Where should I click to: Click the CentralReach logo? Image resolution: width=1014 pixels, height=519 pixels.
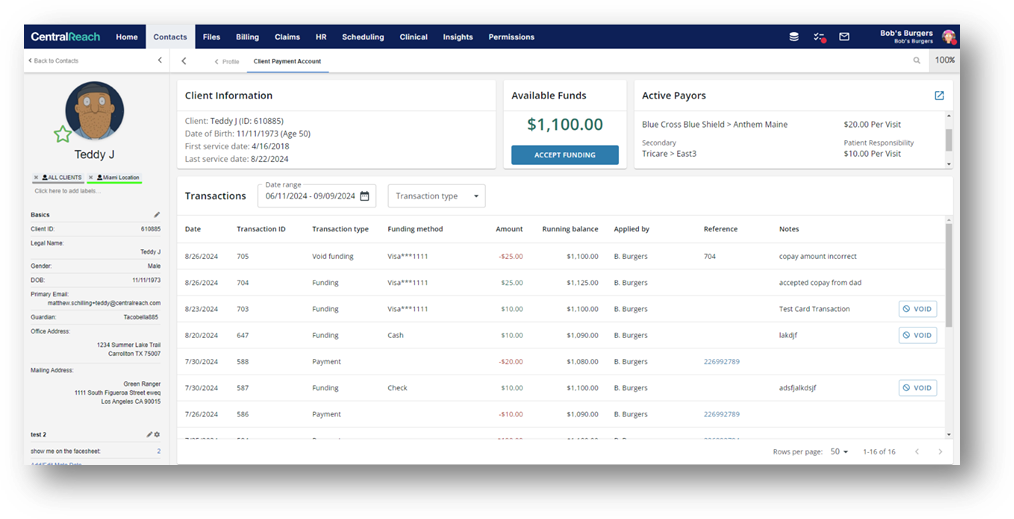(x=65, y=37)
